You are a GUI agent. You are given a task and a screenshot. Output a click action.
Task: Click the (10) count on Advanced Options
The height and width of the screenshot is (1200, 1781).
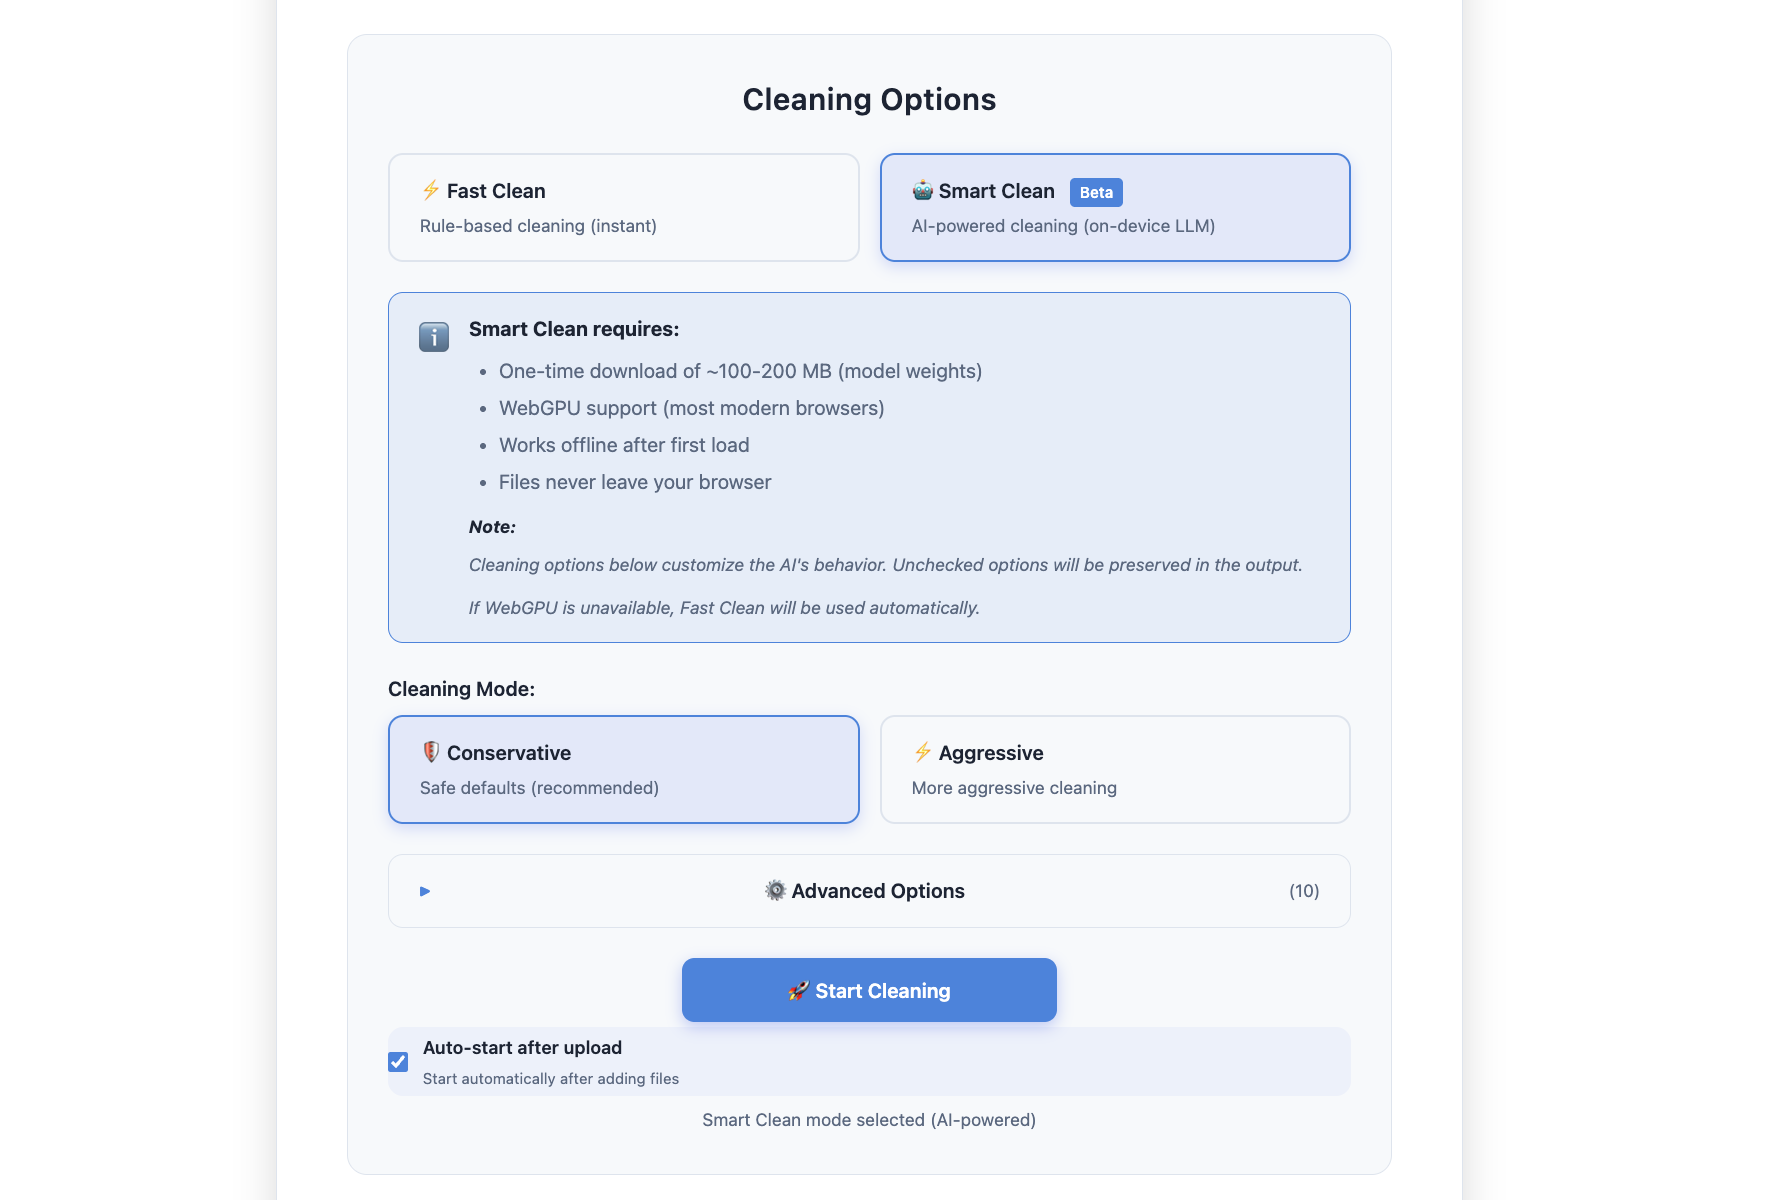pyautogui.click(x=1303, y=890)
